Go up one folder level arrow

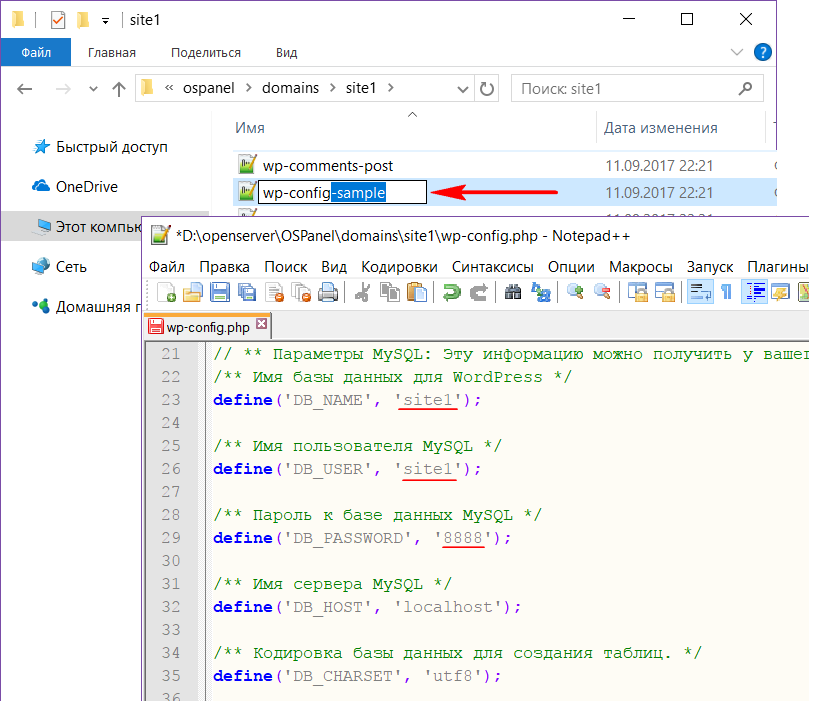(119, 89)
